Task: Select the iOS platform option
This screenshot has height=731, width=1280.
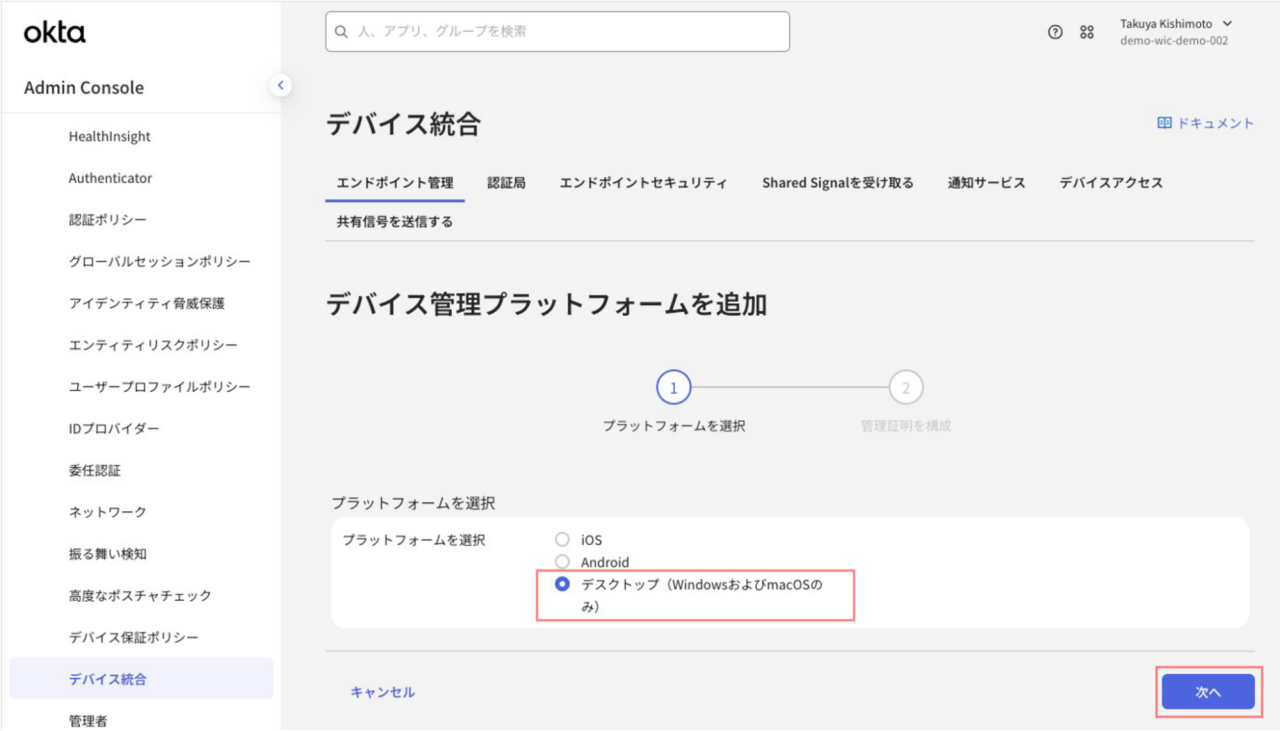Action: pos(562,540)
